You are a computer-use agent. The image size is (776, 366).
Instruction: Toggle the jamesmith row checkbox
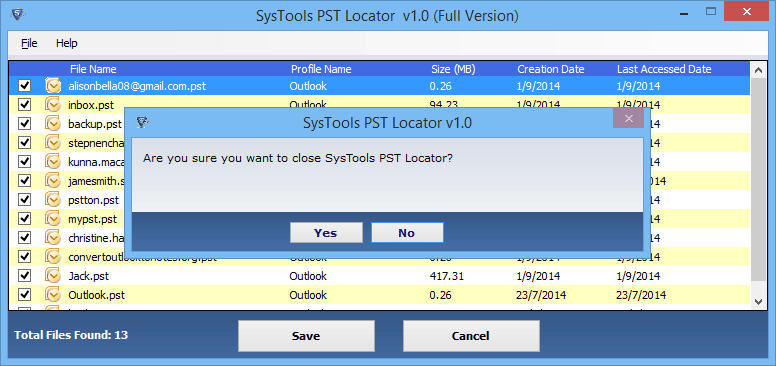[x=24, y=181]
